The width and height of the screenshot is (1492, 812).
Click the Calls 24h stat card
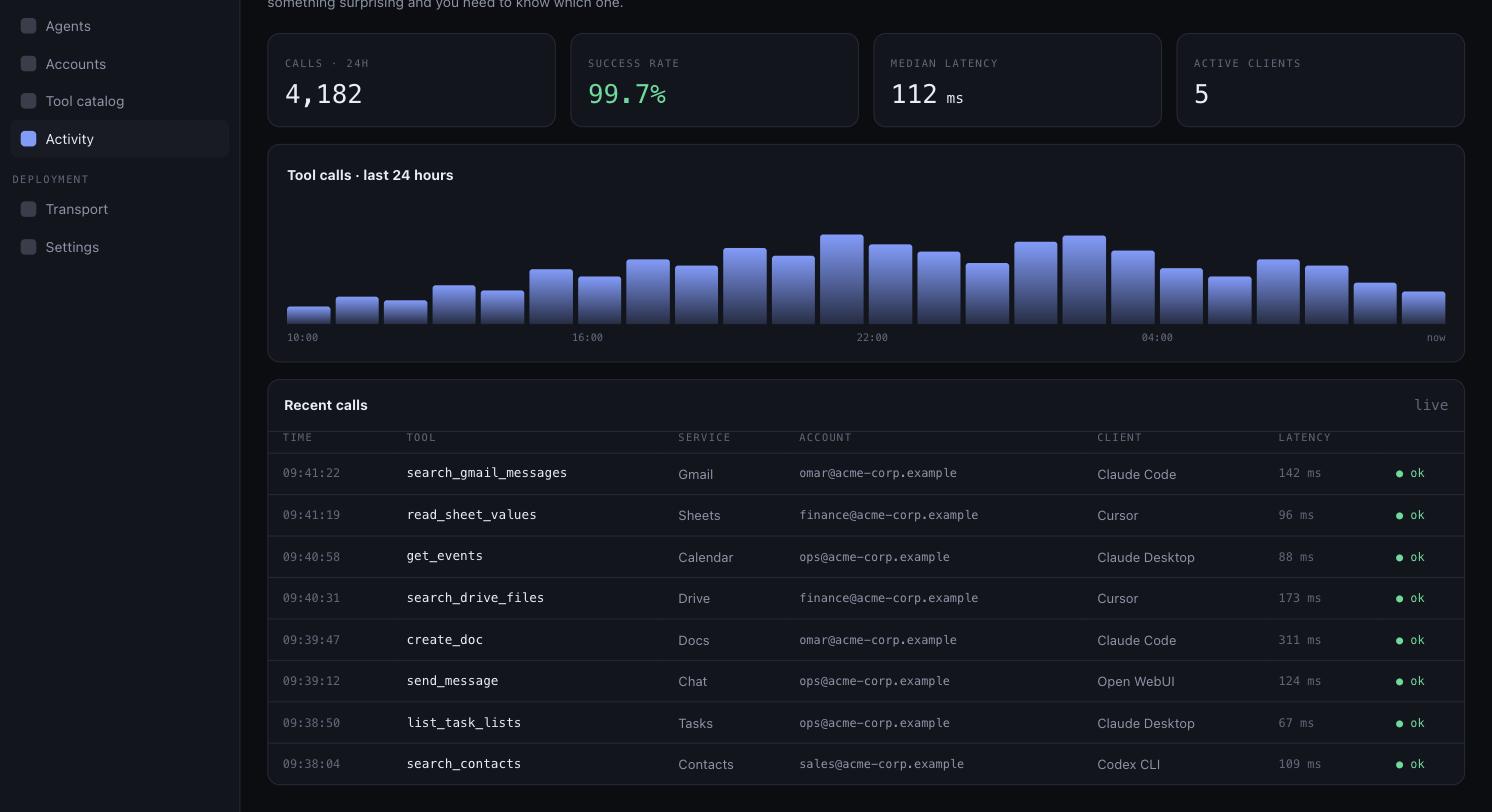411,80
